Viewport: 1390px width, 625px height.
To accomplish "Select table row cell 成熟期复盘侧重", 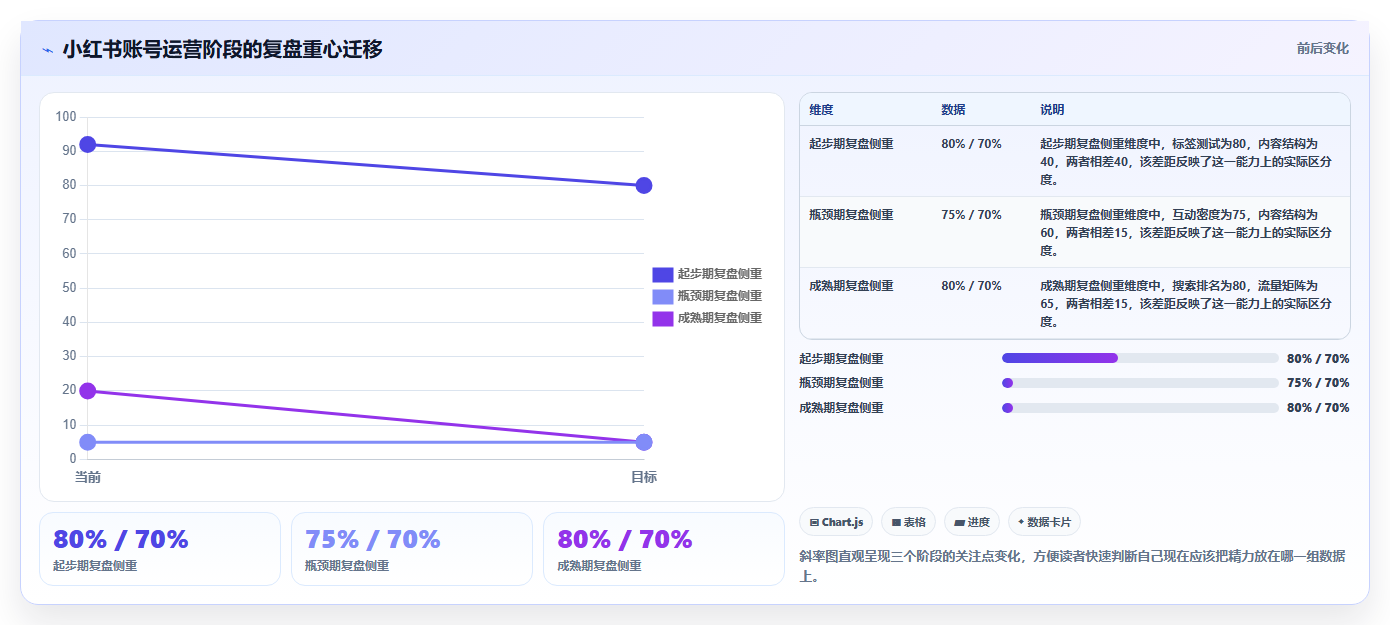I will [852, 286].
